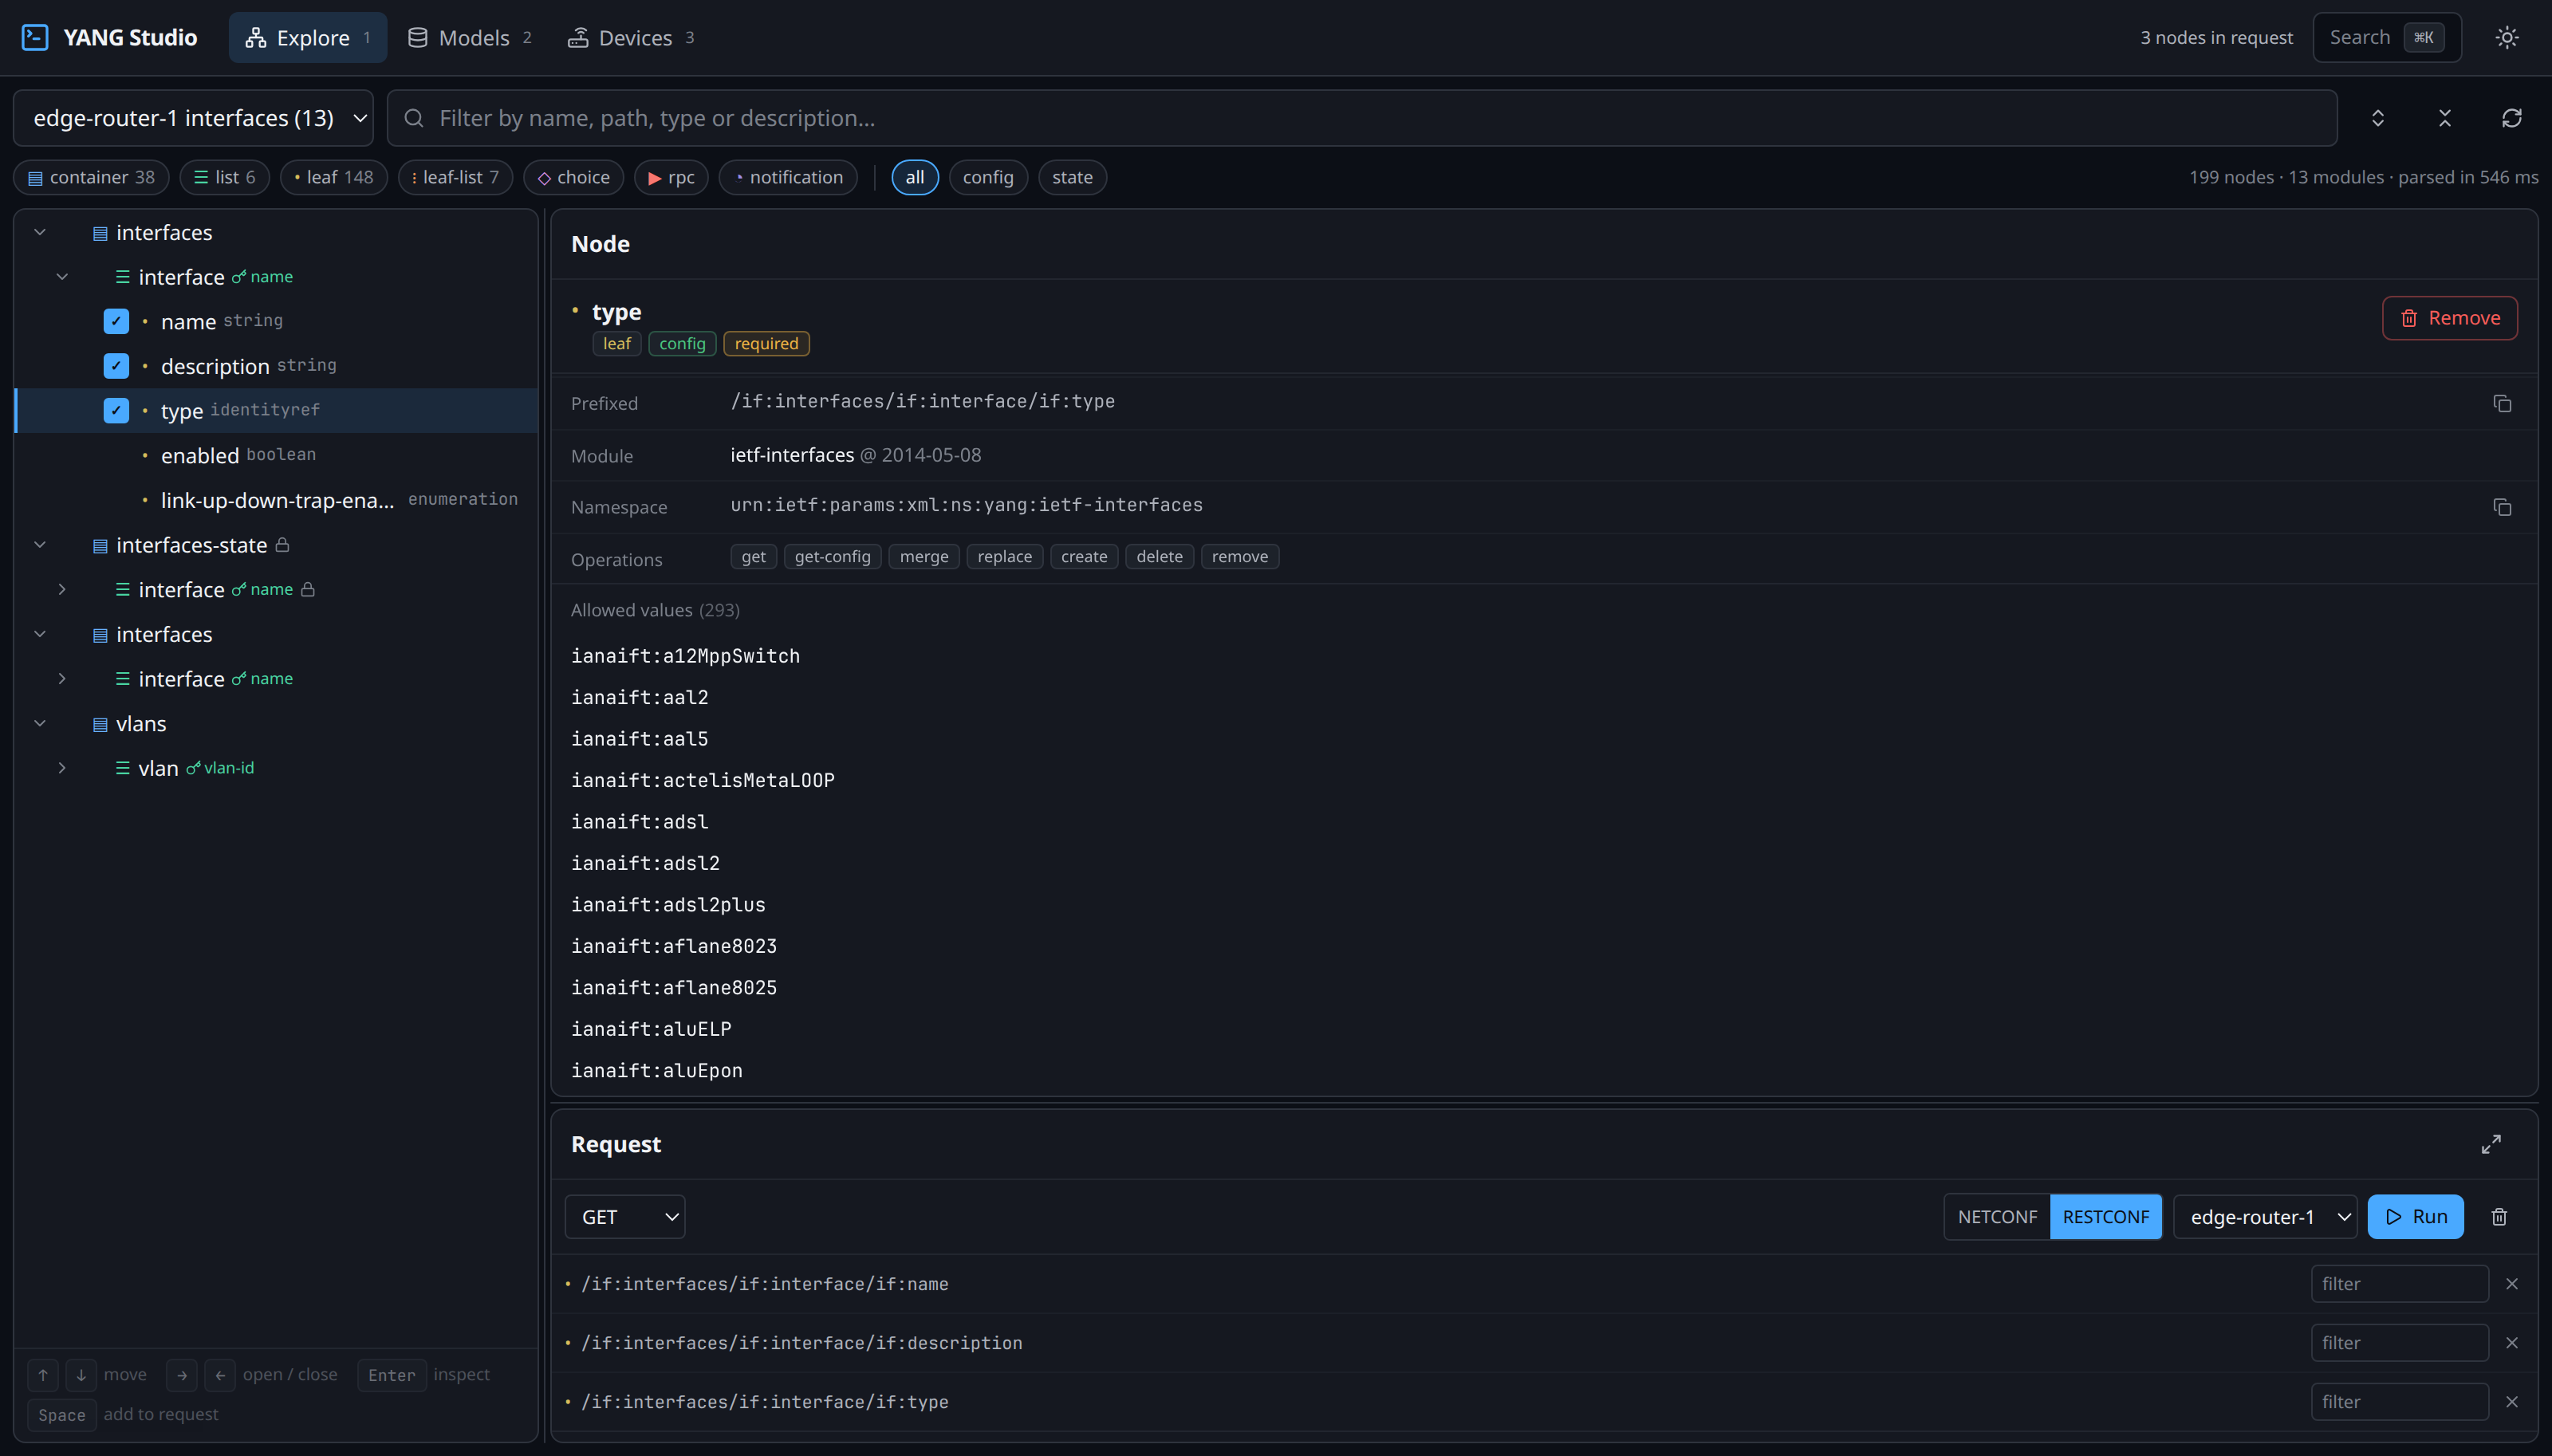This screenshot has width=2552, height=1456.
Task: Open the edge-router-1 interfaces schema dropdown
Action: point(193,118)
